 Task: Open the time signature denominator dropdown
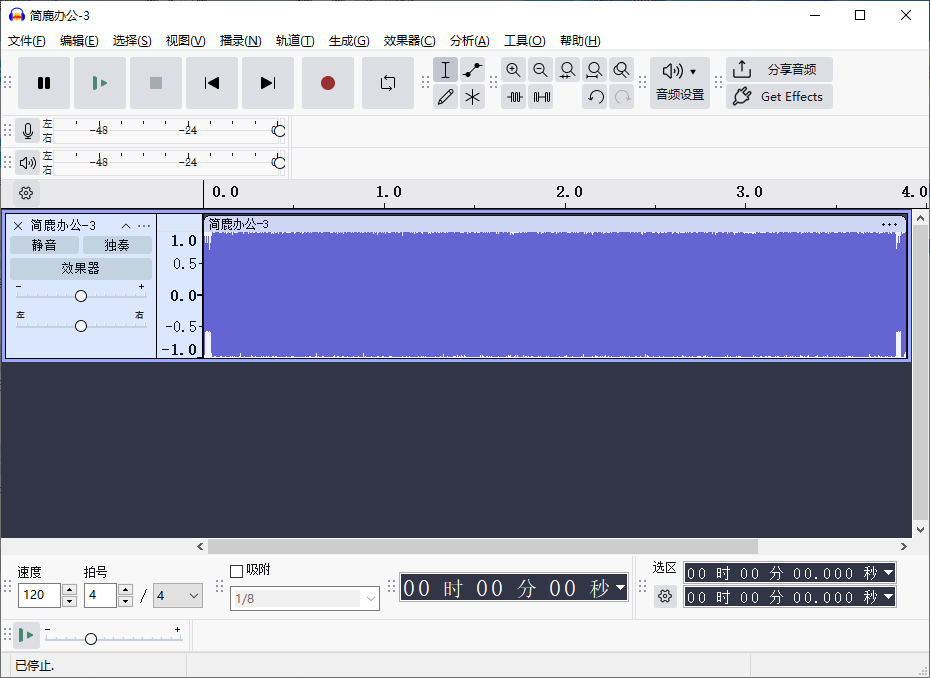[x=177, y=595]
